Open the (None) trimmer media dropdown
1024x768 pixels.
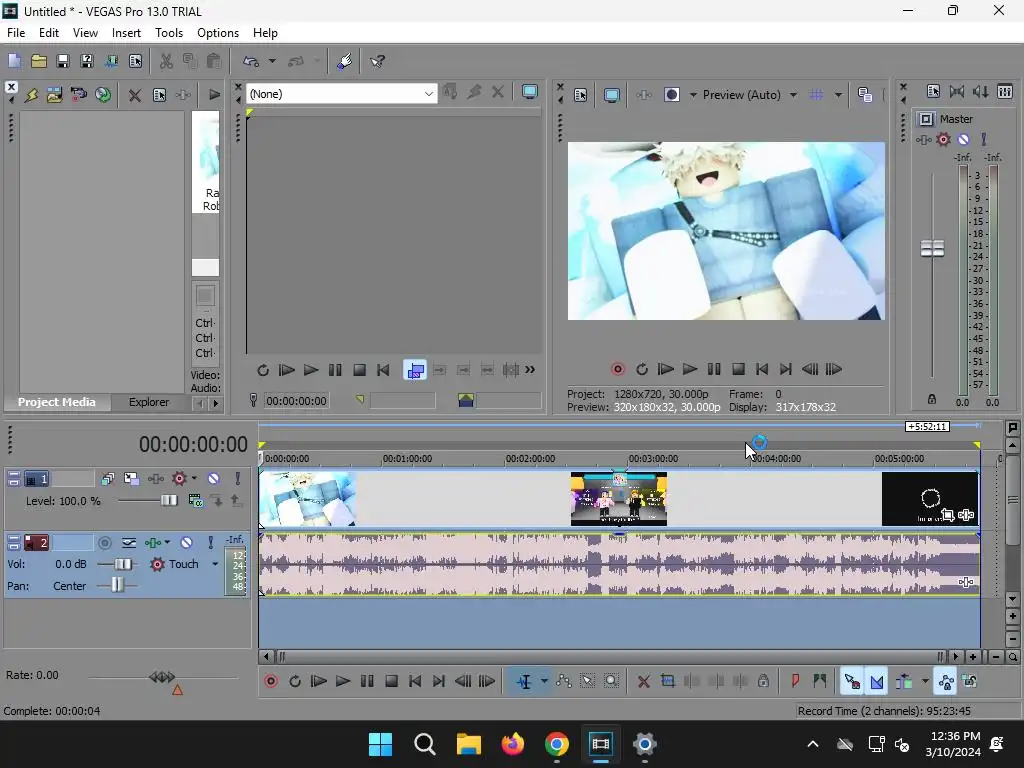[428, 94]
